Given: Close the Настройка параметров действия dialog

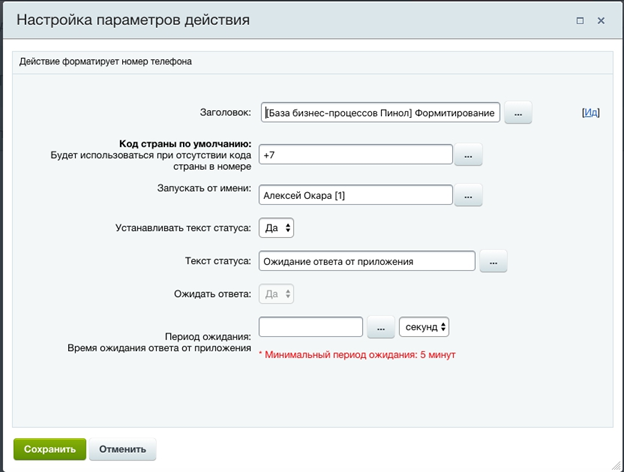Looking at the screenshot, I should pyautogui.click(x=601, y=20).
